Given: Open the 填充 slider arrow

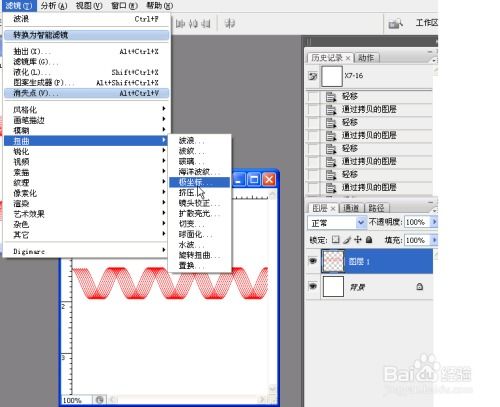Looking at the screenshot, I should (434, 240).
